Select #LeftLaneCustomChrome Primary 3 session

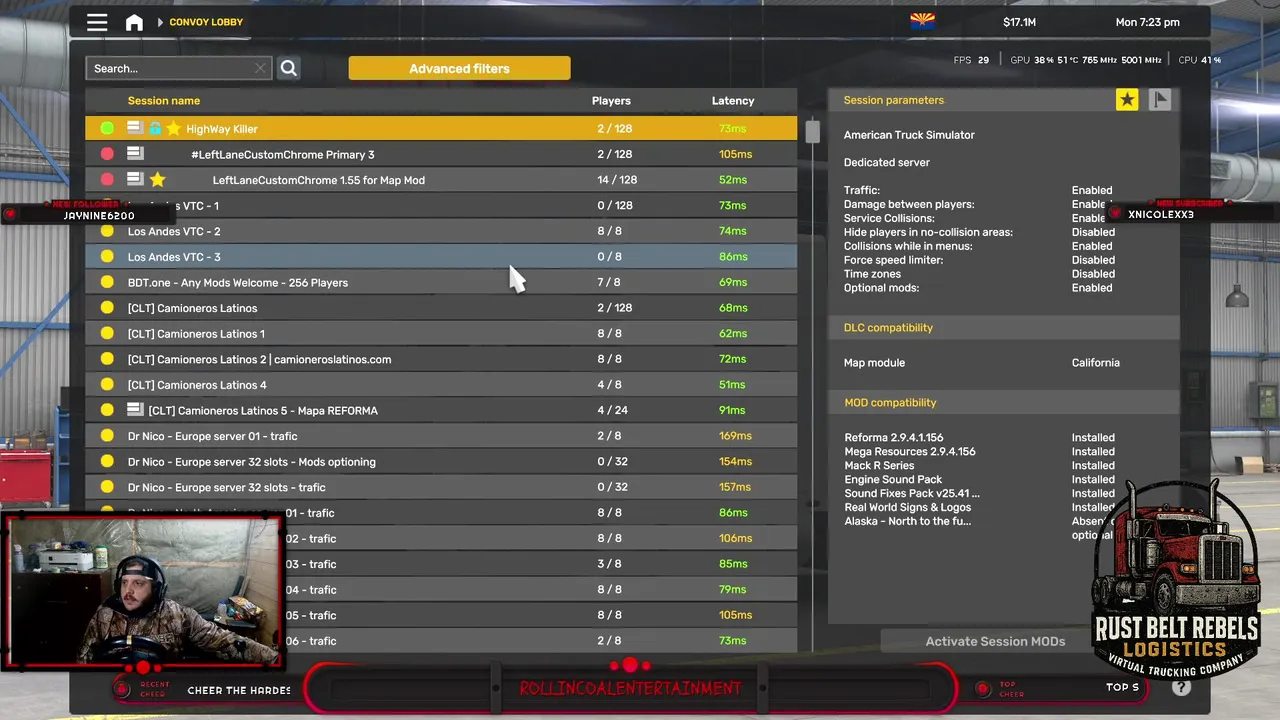pos(441,154)
